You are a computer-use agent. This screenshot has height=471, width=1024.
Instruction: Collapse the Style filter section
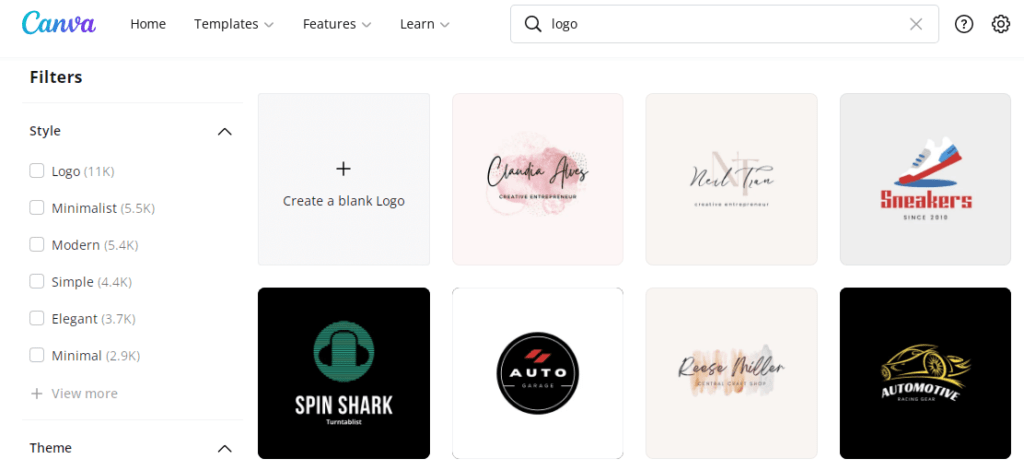coord(224,131)
